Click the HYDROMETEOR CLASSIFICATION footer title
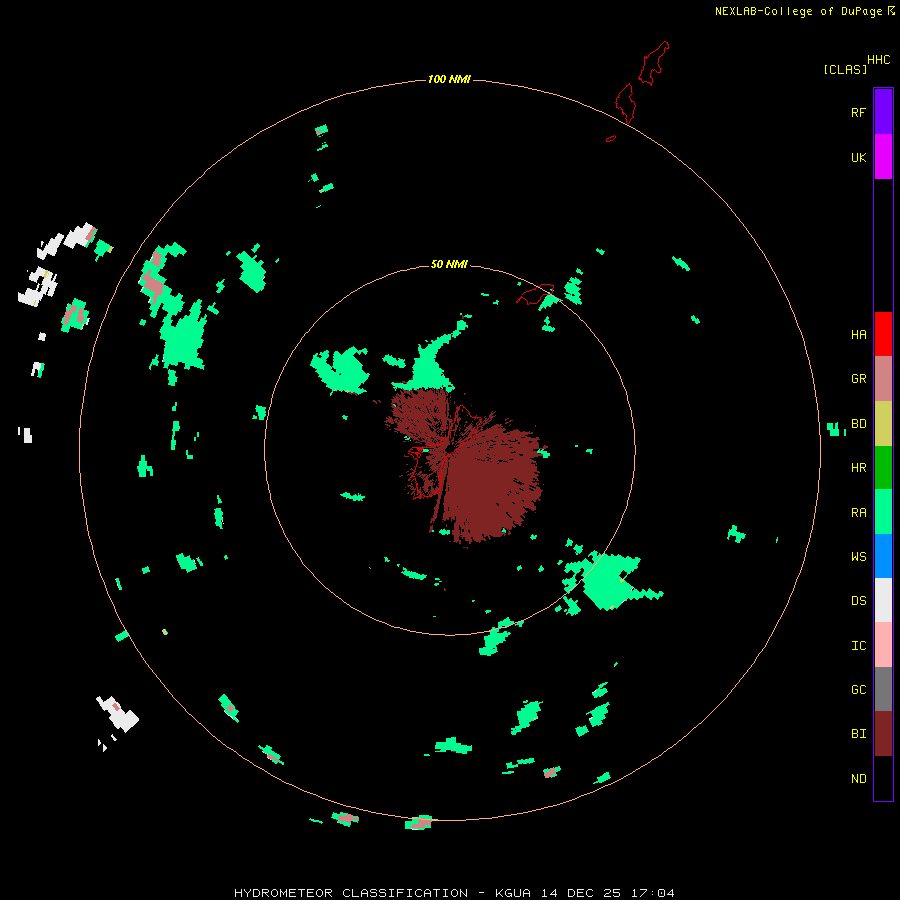900x900 pixels. tap(351, 893)
